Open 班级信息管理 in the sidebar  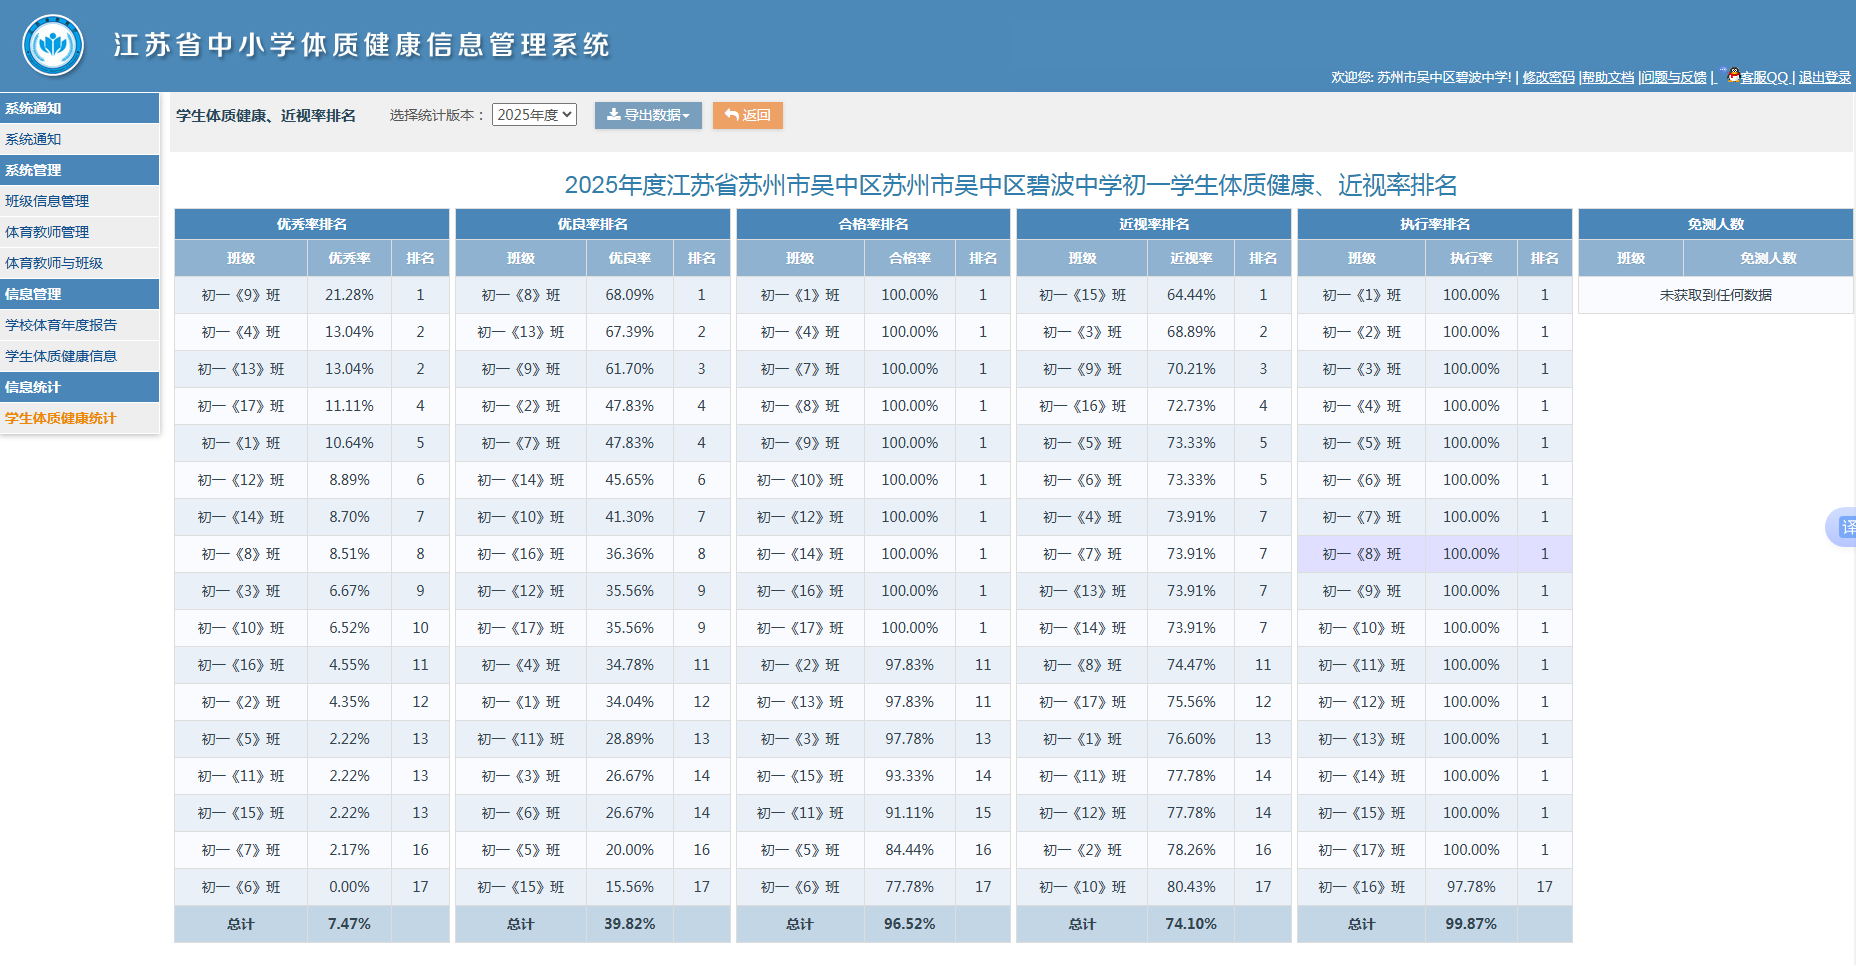[47, 201]
